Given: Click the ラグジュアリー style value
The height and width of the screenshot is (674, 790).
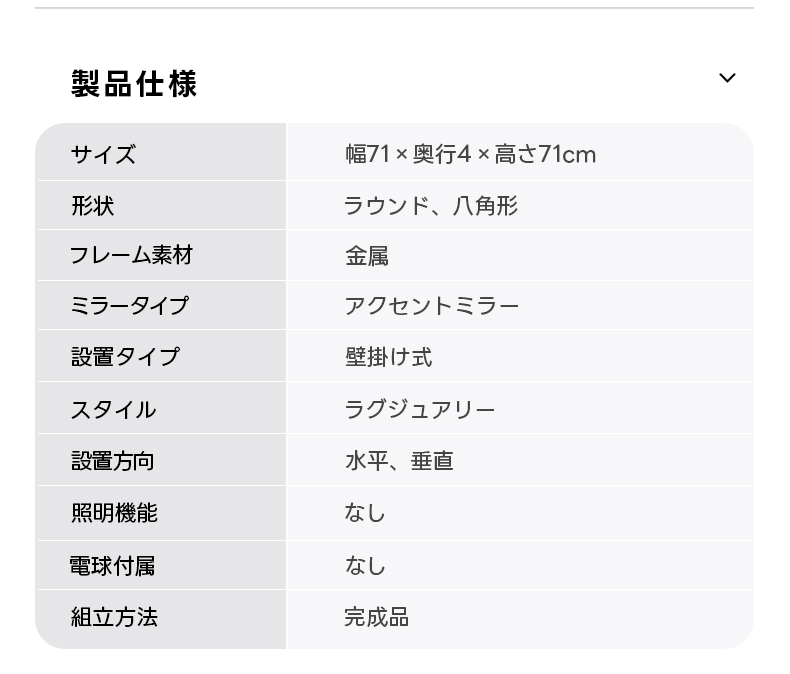Looking at the screenshot, I should click(420, 409).
